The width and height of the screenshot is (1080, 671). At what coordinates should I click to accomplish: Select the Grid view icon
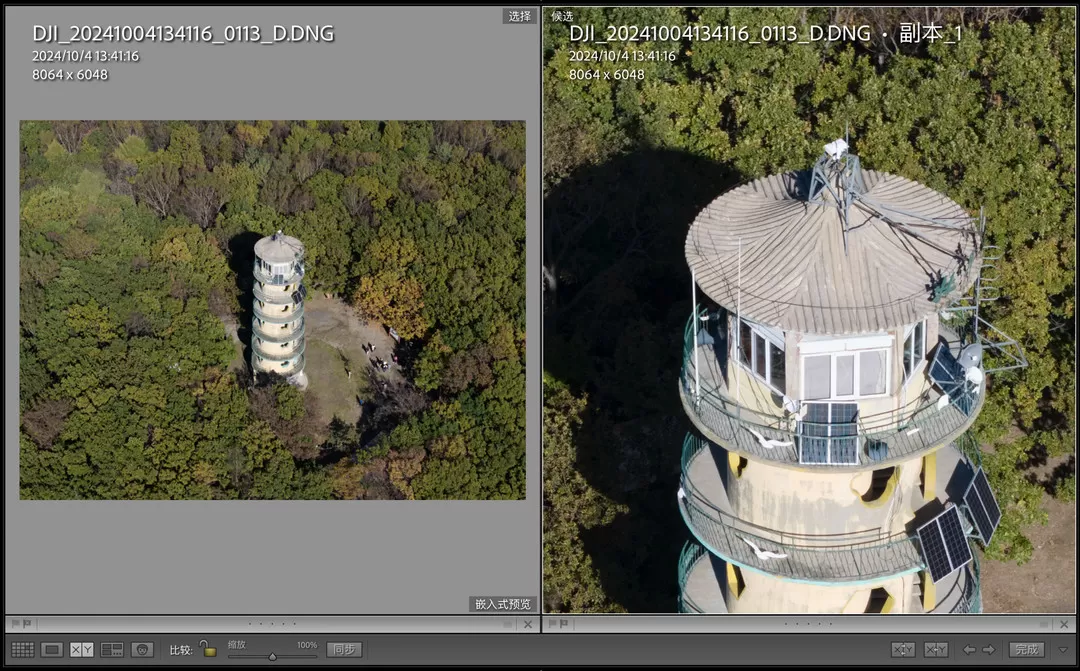tap(22, 648)
